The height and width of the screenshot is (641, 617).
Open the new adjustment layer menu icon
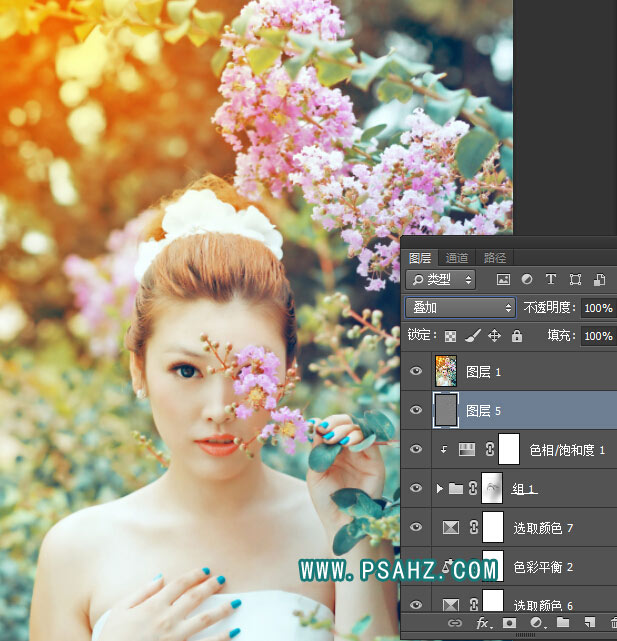tap(536, 623)
